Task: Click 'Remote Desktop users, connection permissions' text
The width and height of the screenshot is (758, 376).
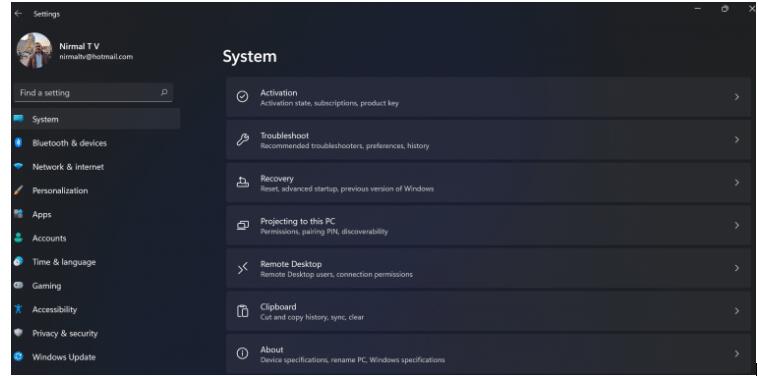Action: [336, 274]
